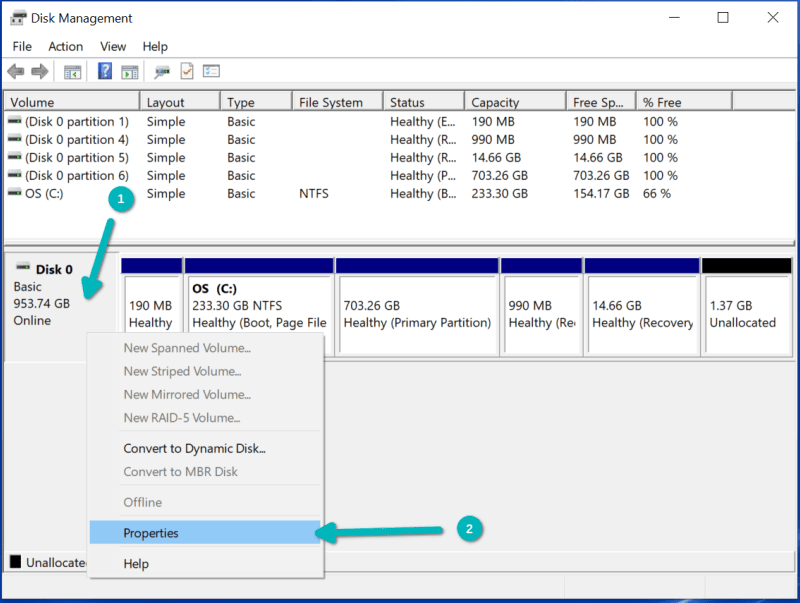Click the checklist Settings toolbar icon
800x603 pixels.
[x=211, y=72]
